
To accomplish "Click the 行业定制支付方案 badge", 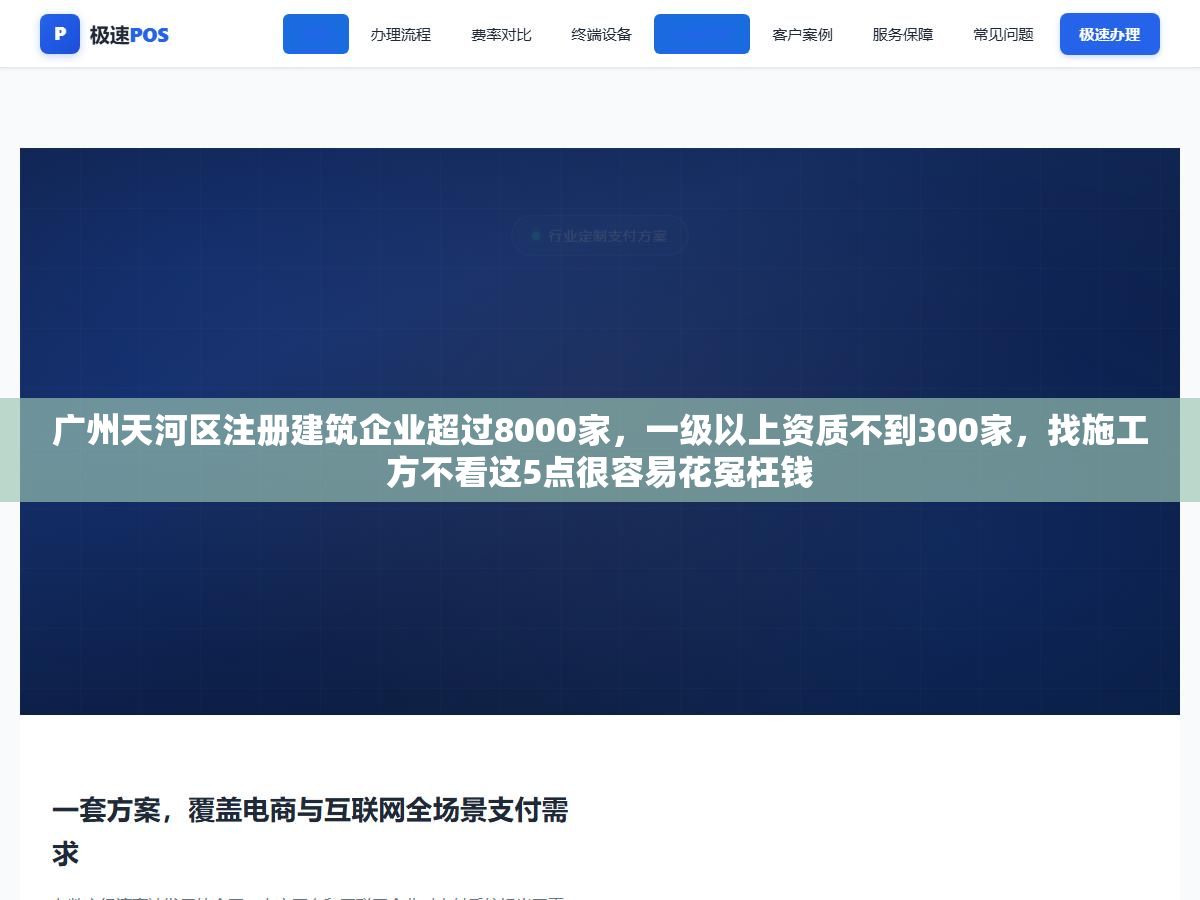I will pos(600,236).
